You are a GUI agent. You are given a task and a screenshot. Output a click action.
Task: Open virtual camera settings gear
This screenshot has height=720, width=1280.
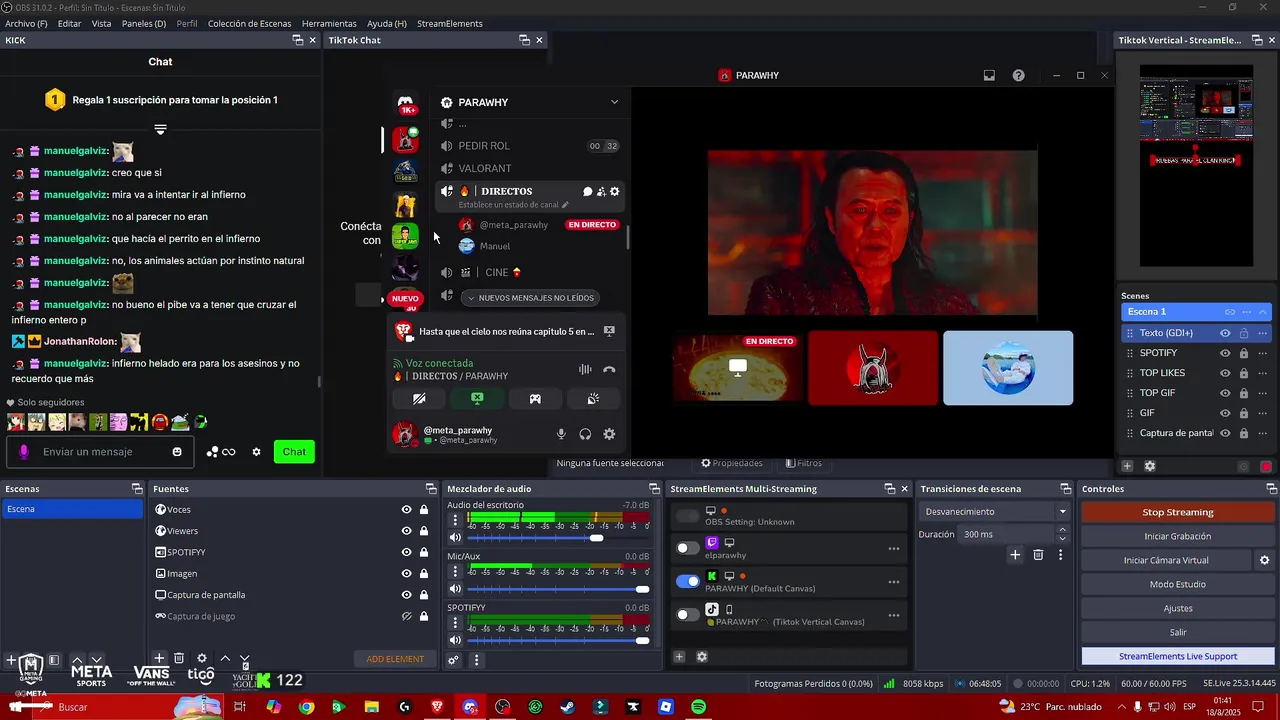tap(1264, 560)
